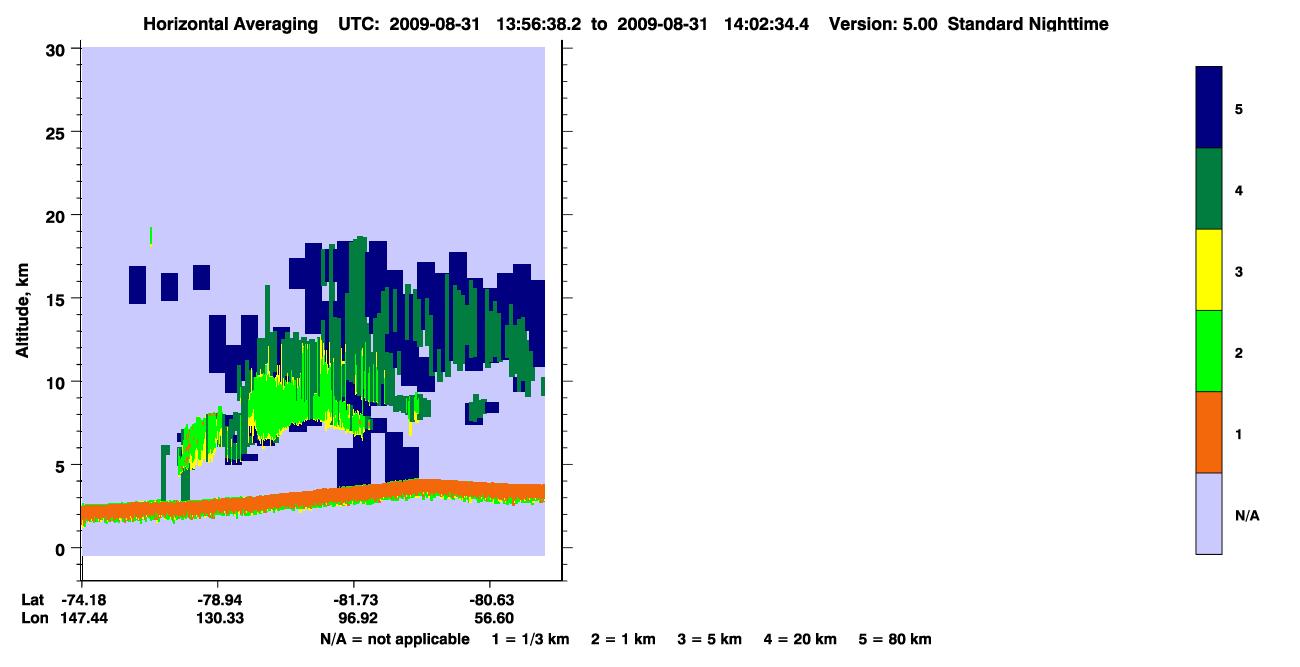This screenshot has height=667, width=1300.
Task: Click the latitude value -81.73
Action: [x=354, y=600]
